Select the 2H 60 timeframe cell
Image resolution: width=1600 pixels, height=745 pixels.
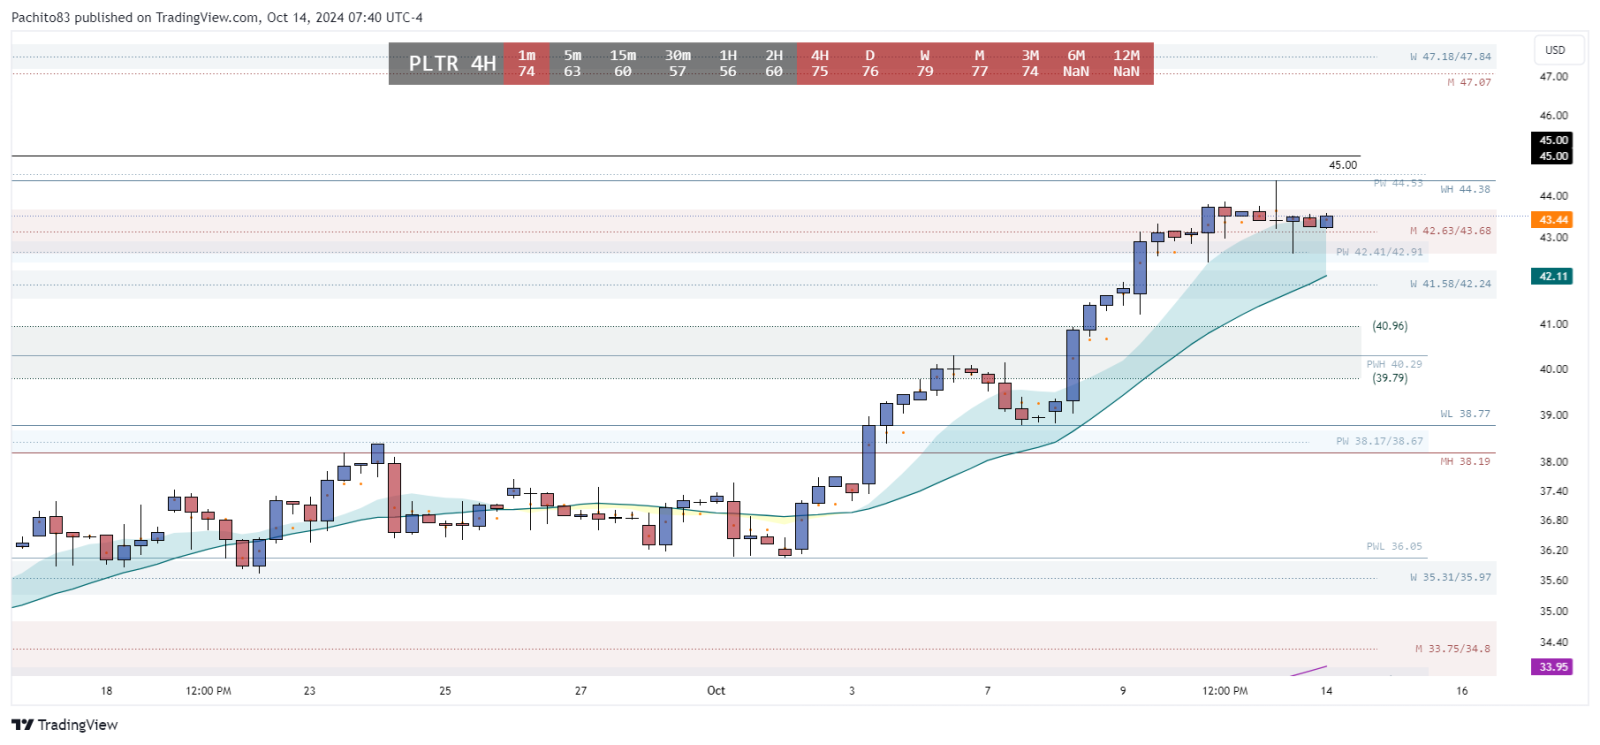(x=774, y=63)
